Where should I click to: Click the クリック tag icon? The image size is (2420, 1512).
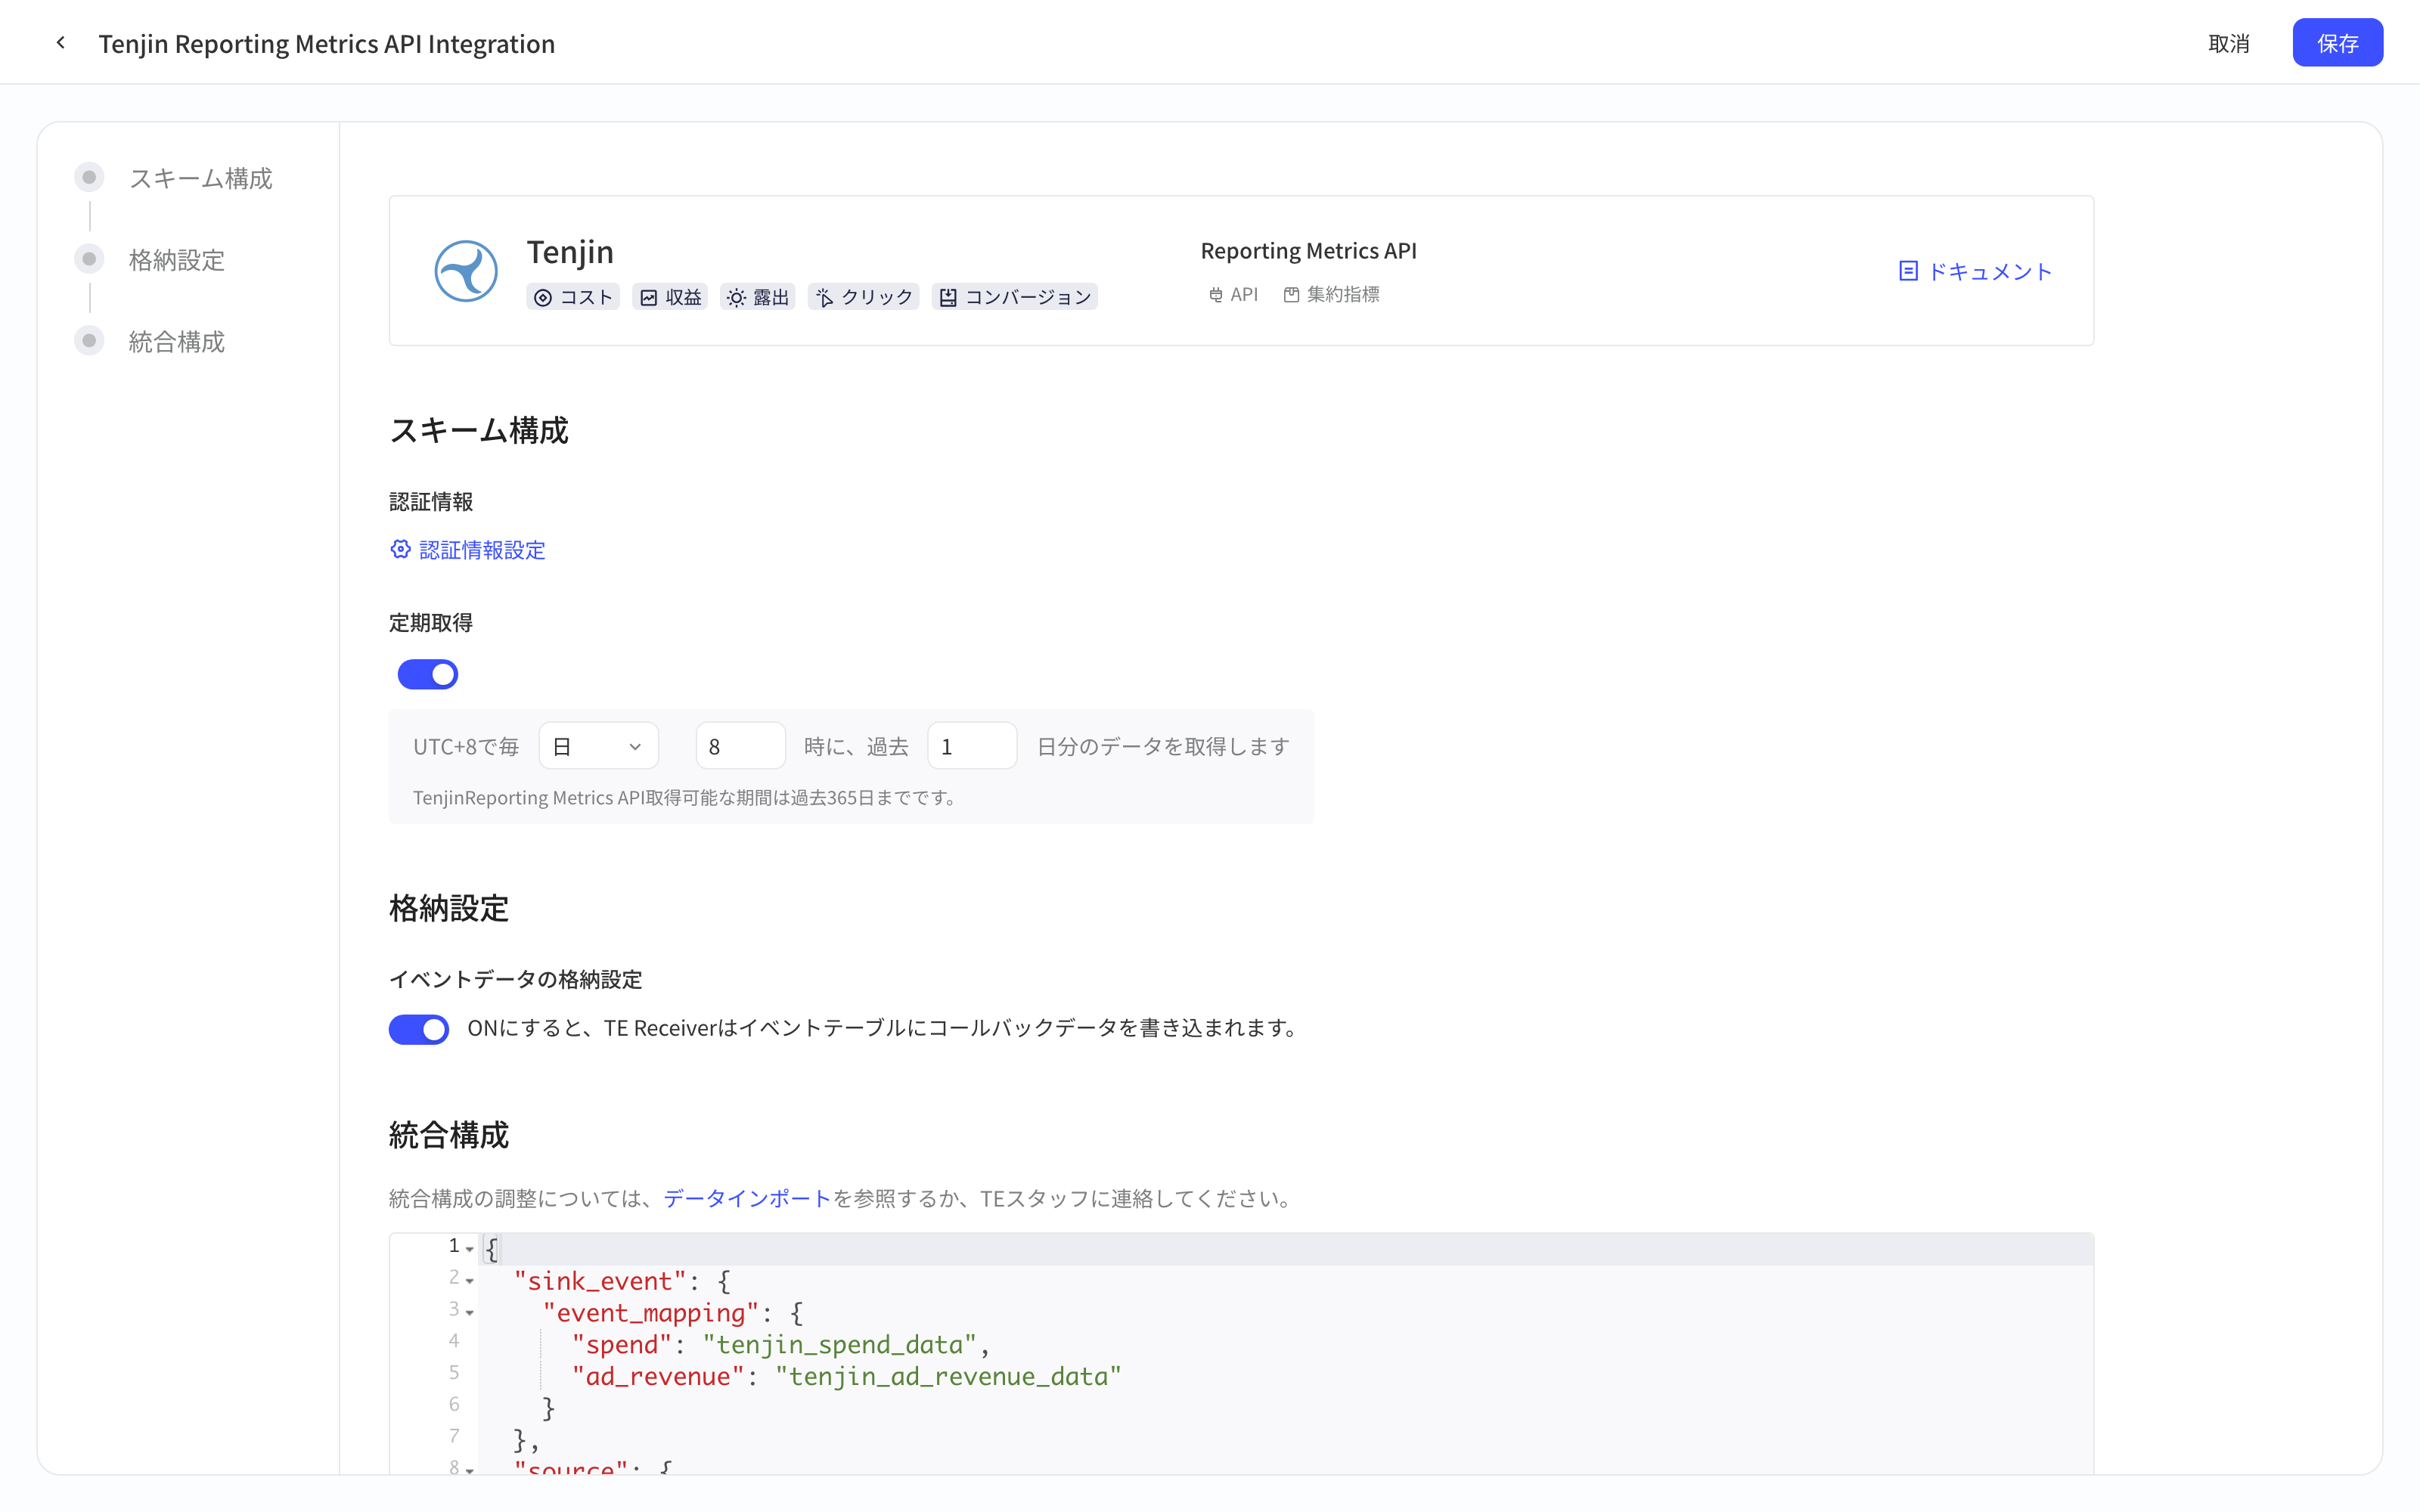(824, 297)
